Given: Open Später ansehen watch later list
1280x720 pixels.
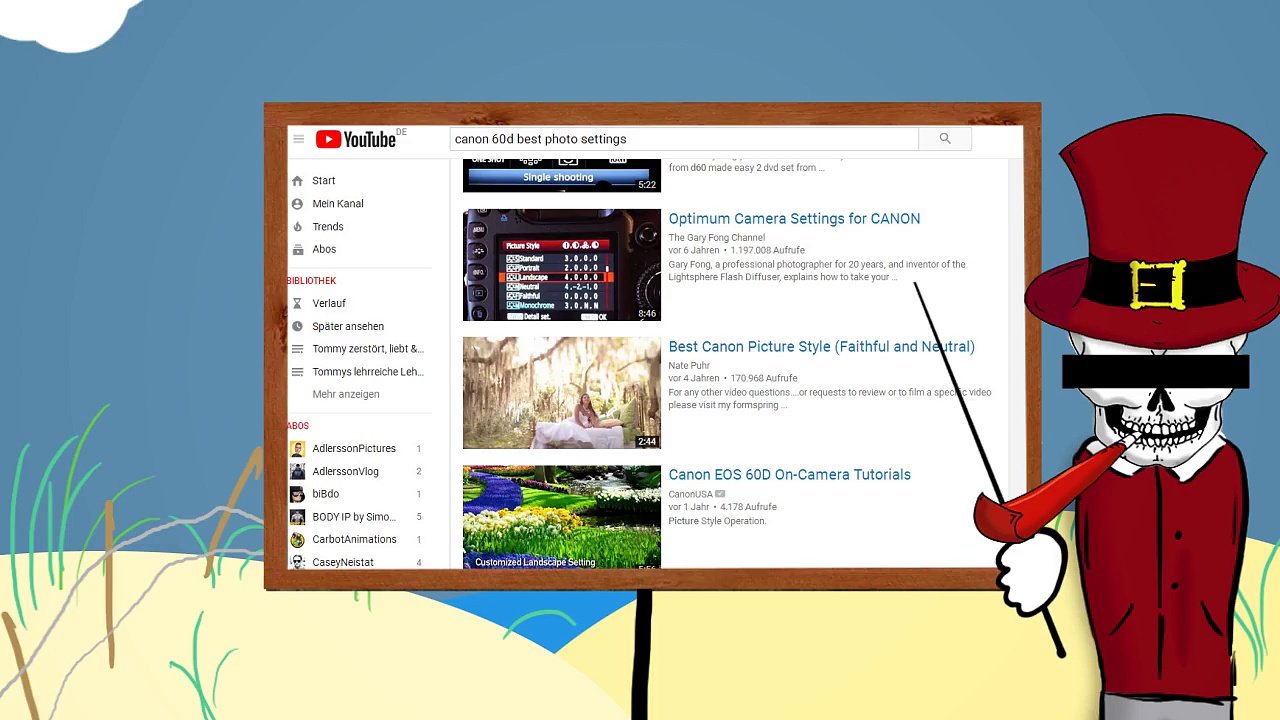Looking at the screenshot, I should 347,326.
